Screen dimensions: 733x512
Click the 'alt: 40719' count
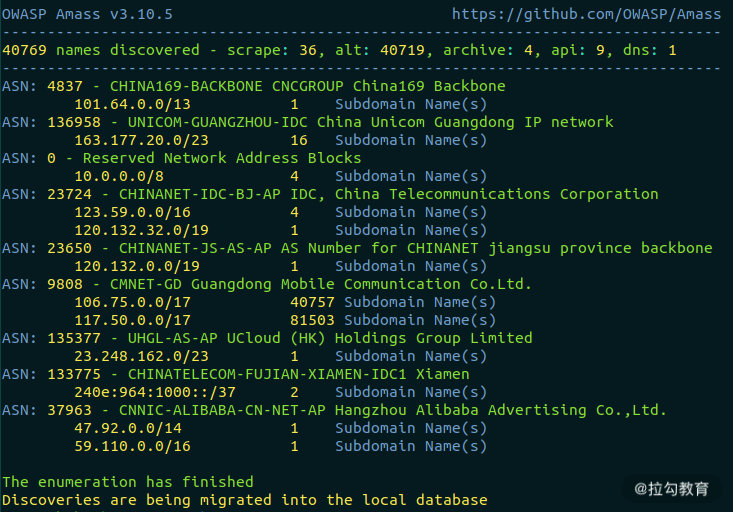click(380, 50)
